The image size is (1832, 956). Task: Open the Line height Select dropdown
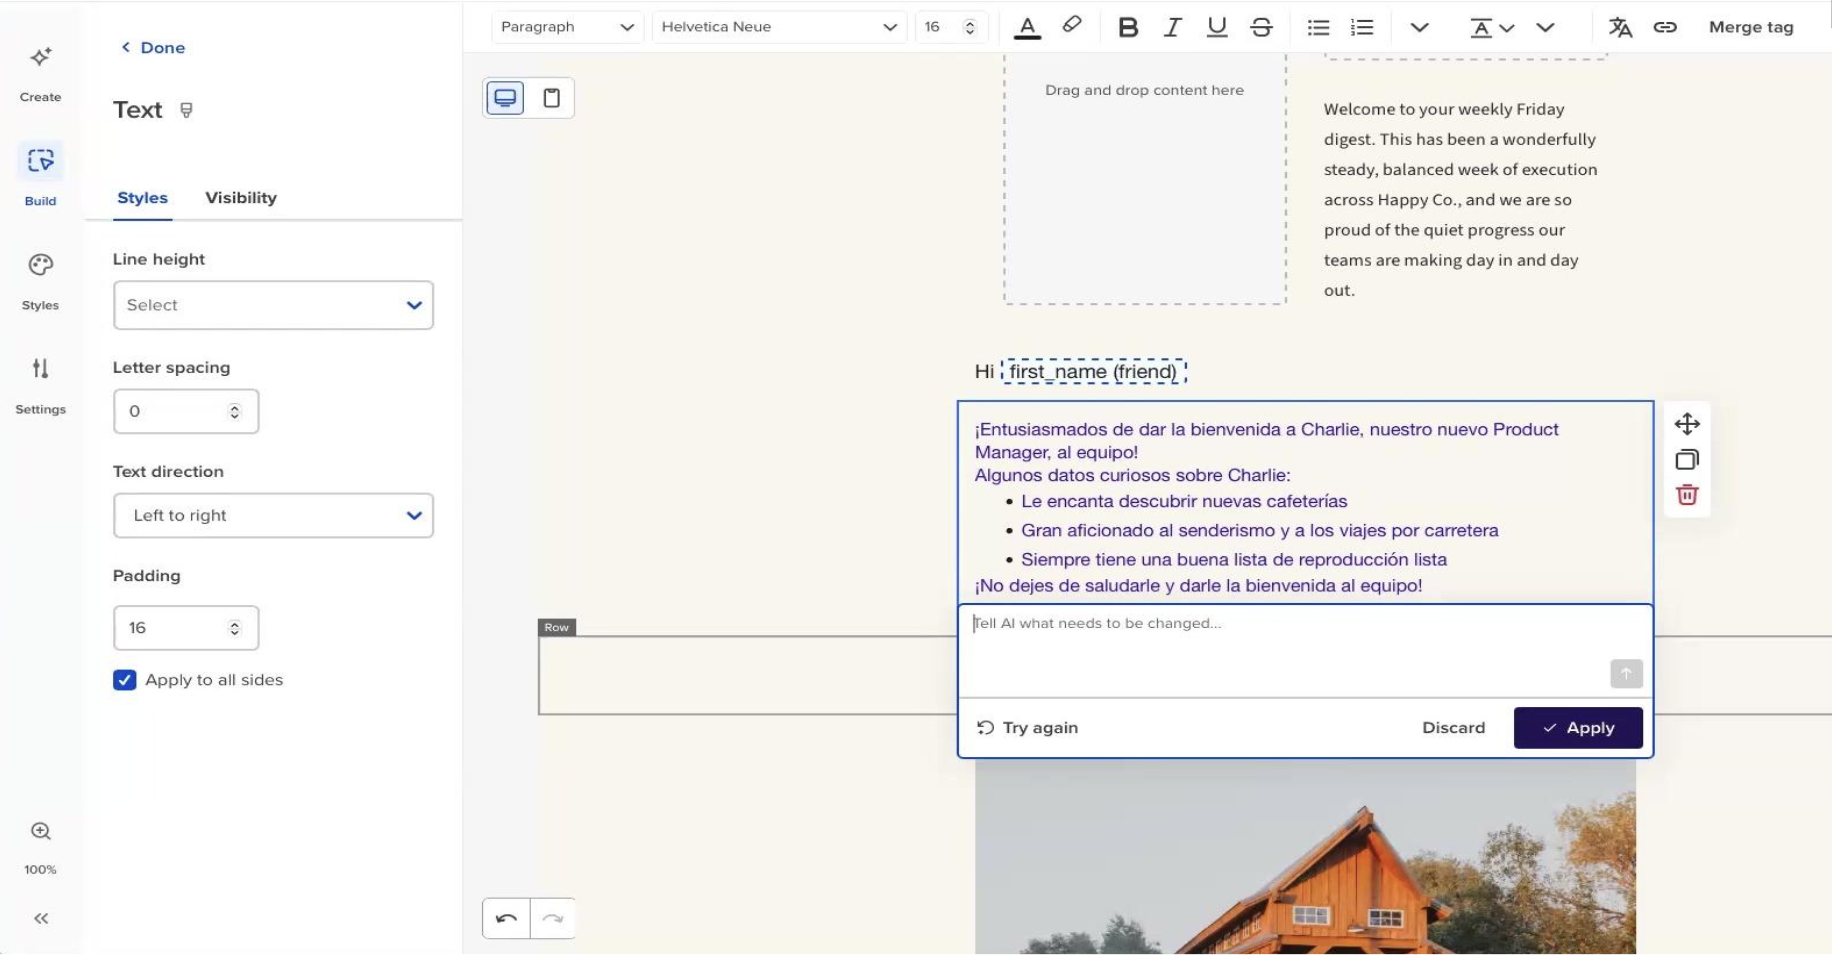(273, 305)
